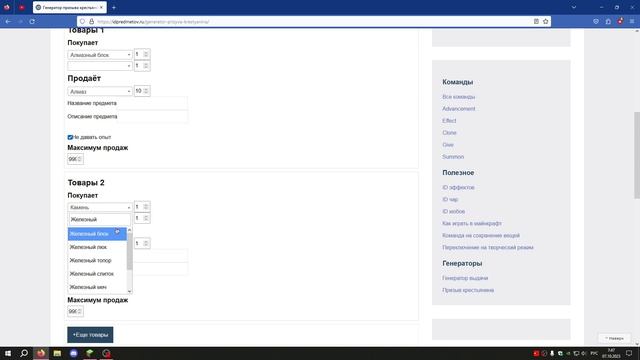
Task: Toggle Не давать опыт checkbox
Action: [70, 137]
